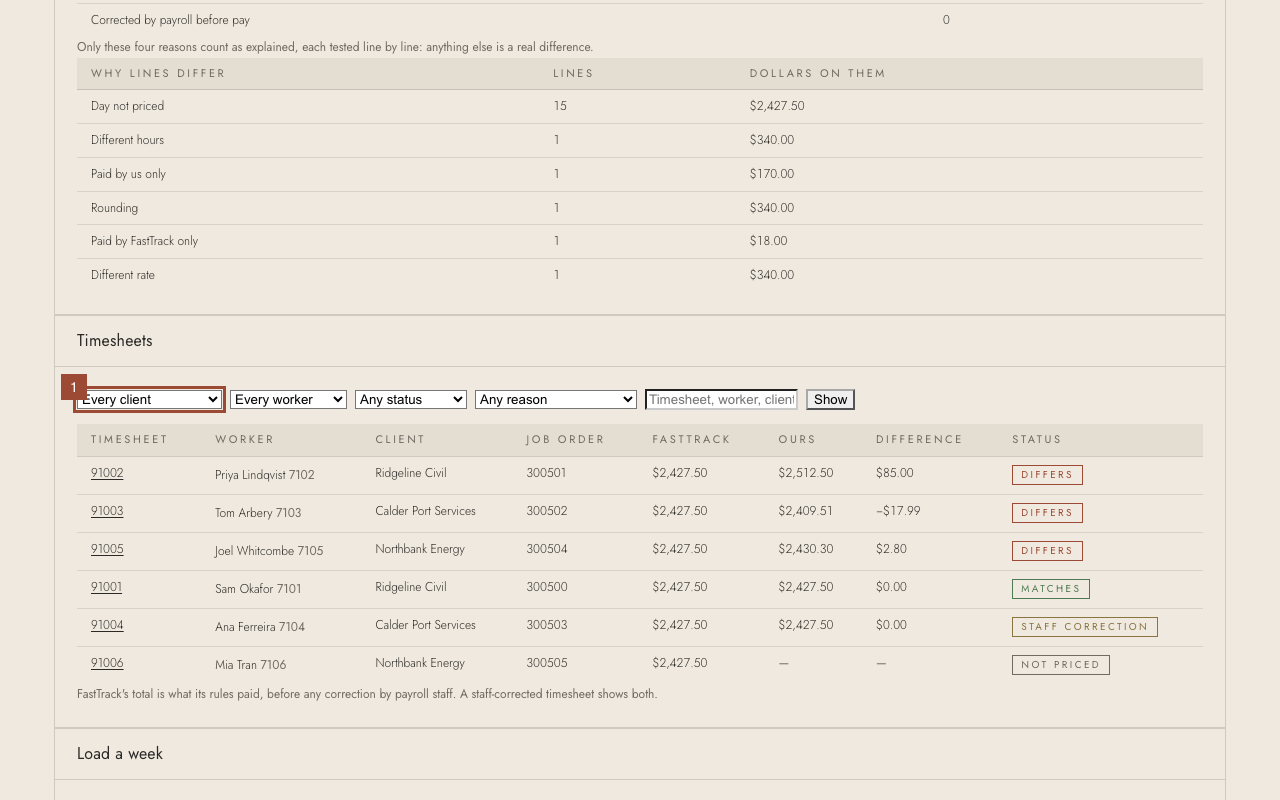Click the NOT PRICED status badge
This screenshot has height=800, width=1280.
[x=1061, y=665]
